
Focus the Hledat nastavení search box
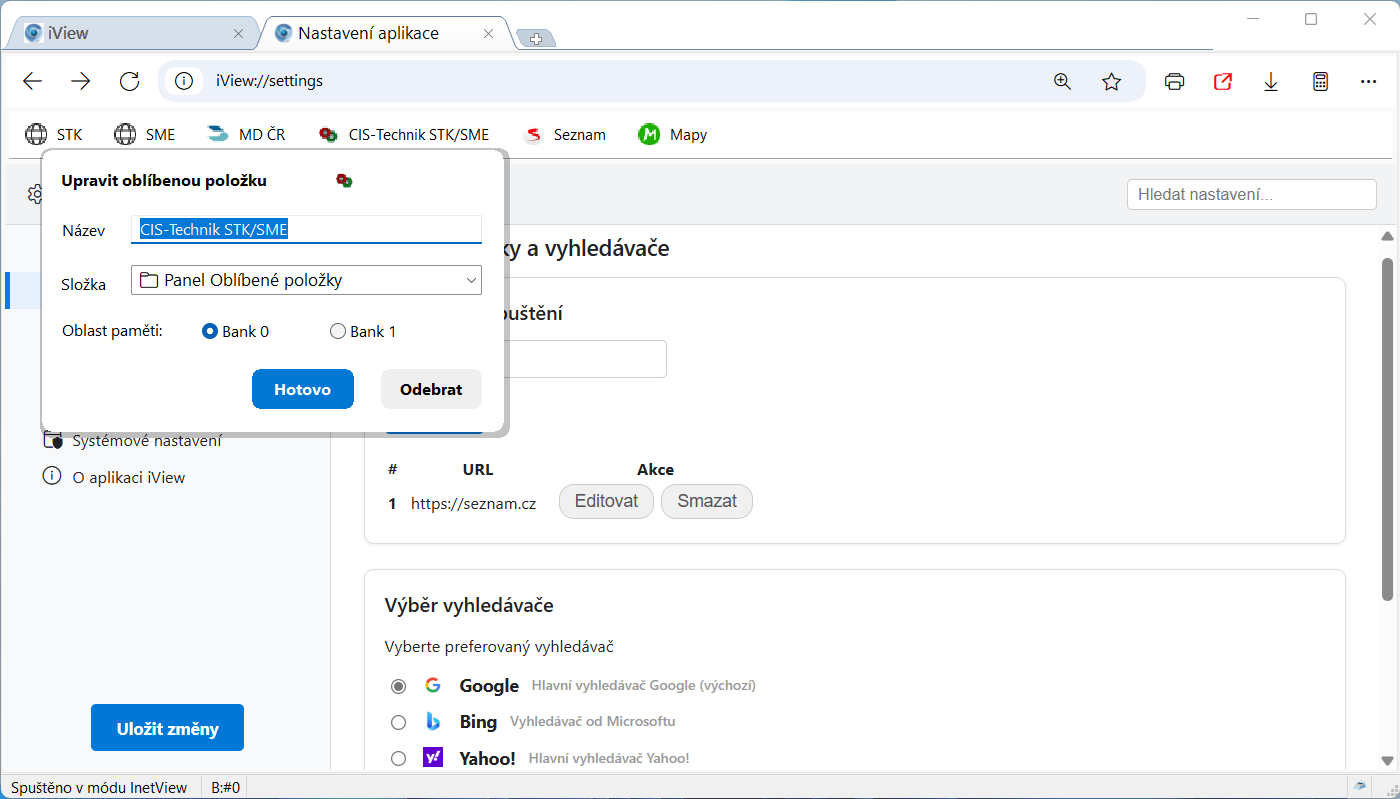pyautogui.click(x=1252, y=194)
